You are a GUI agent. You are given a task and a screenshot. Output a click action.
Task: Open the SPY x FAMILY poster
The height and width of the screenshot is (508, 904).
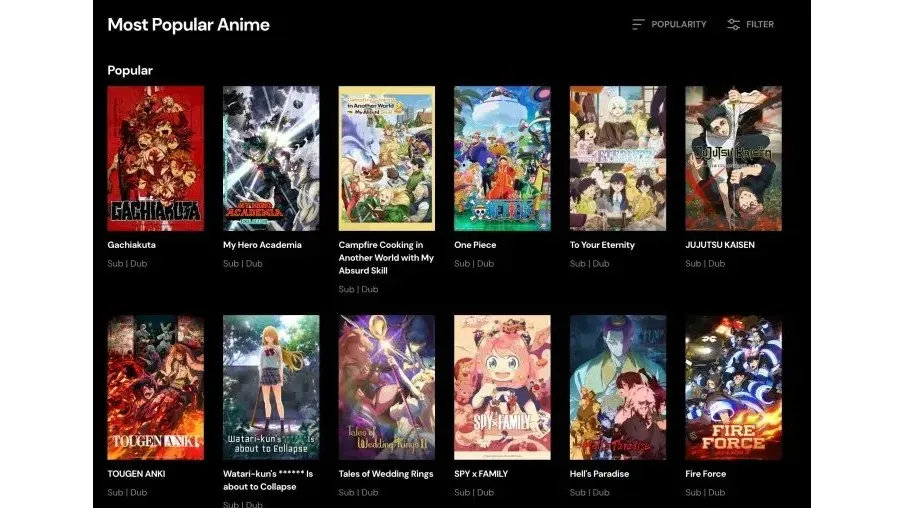pyautogui.click(x=502, y=387)
